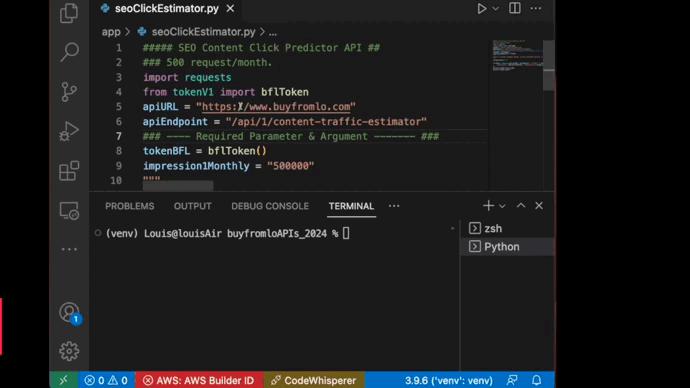Click the '/api/1/content-traffic-estimator' string

tap(326, 121)
